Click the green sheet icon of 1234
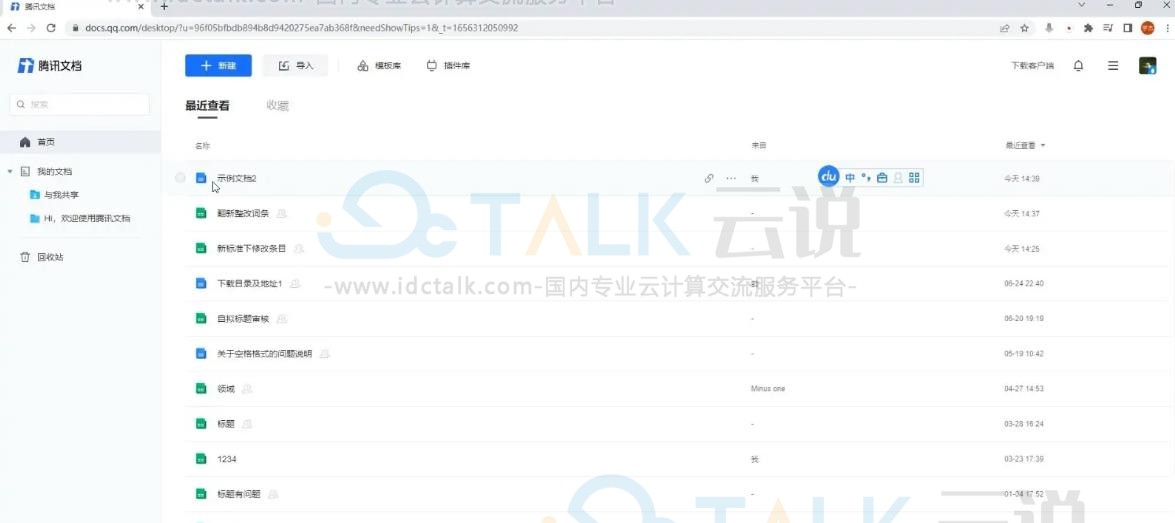The width and height of the screenshot is (1175, 523). (201, 459)
